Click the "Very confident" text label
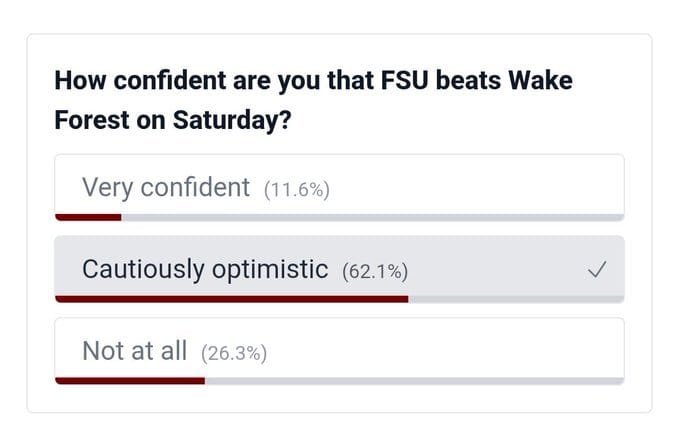679x446 pixels. [x=166, y=187]
